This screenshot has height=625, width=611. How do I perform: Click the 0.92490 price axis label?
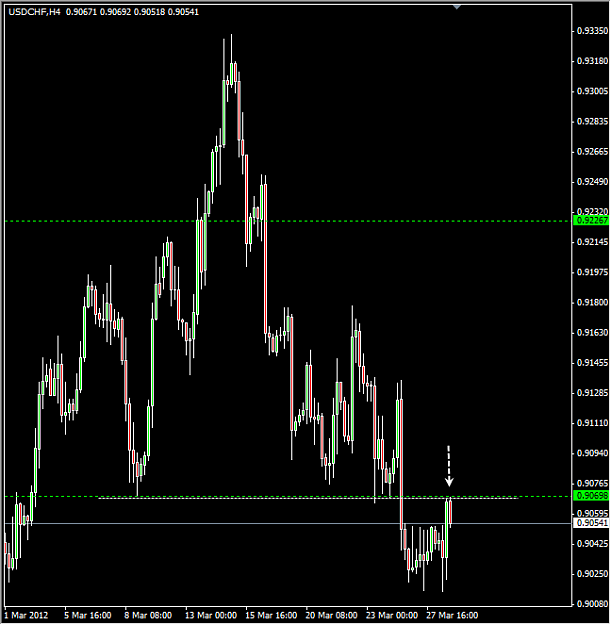point(593,182)
